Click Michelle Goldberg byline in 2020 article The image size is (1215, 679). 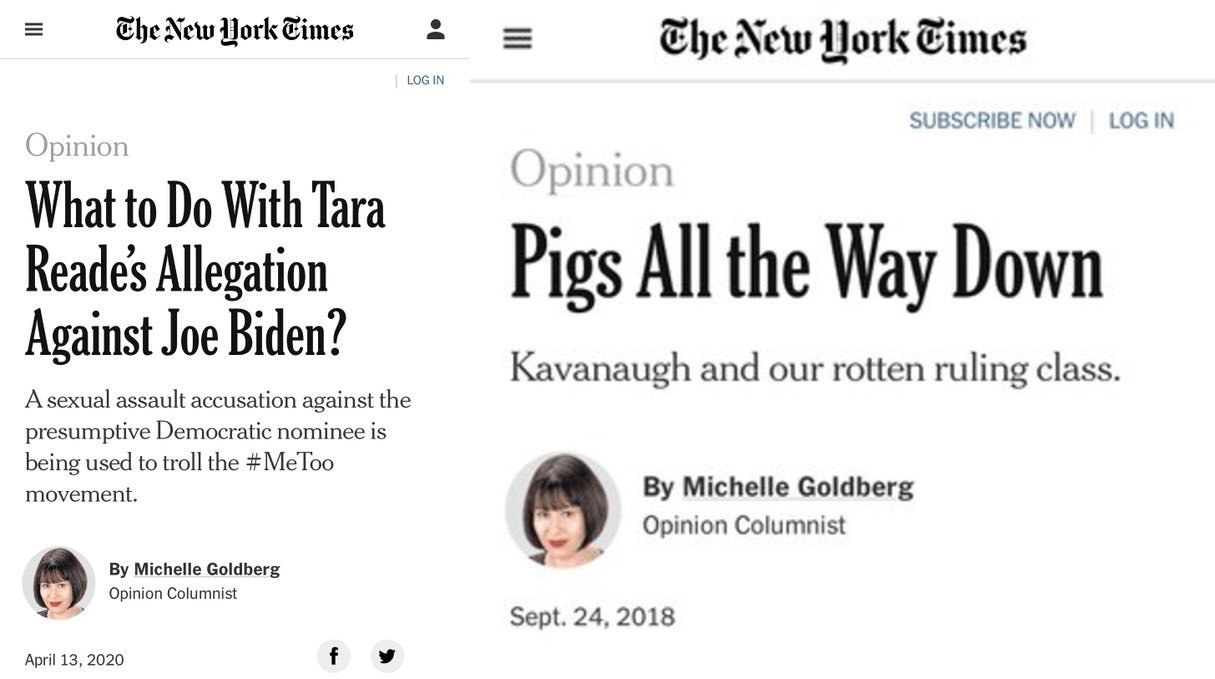pos(207,569)
